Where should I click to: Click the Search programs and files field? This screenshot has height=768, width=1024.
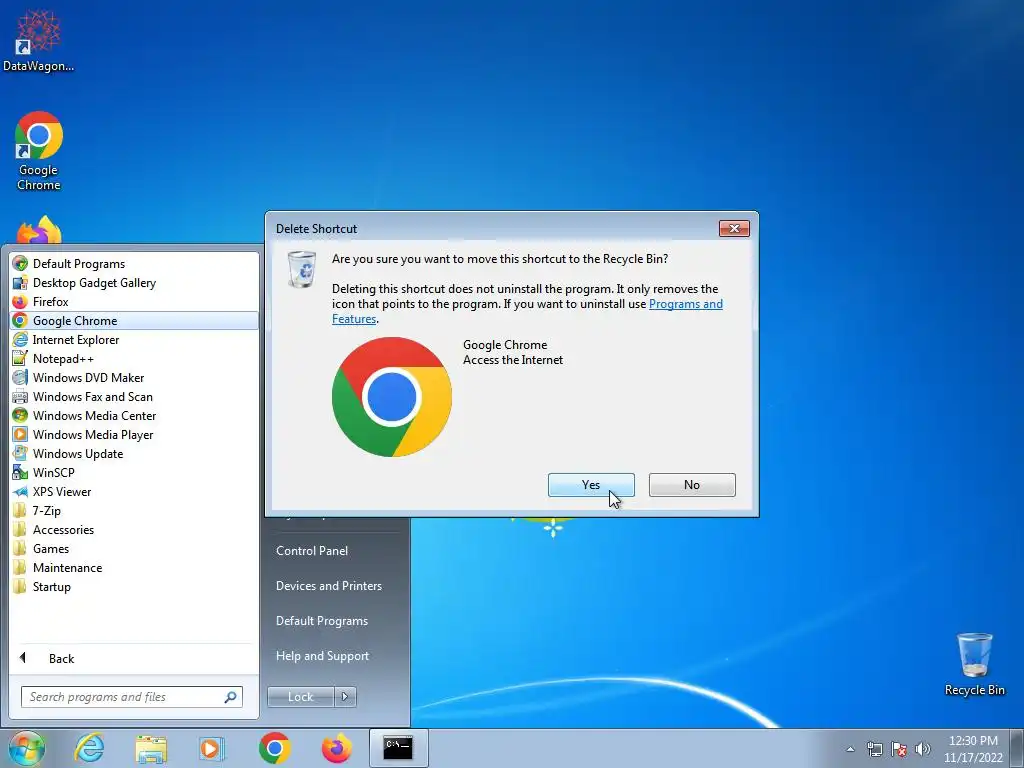(x=132, y=697)
